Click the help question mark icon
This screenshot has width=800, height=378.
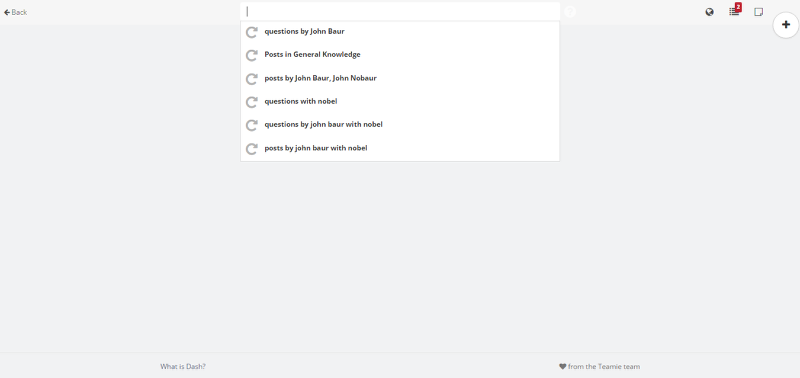[570, 12]
